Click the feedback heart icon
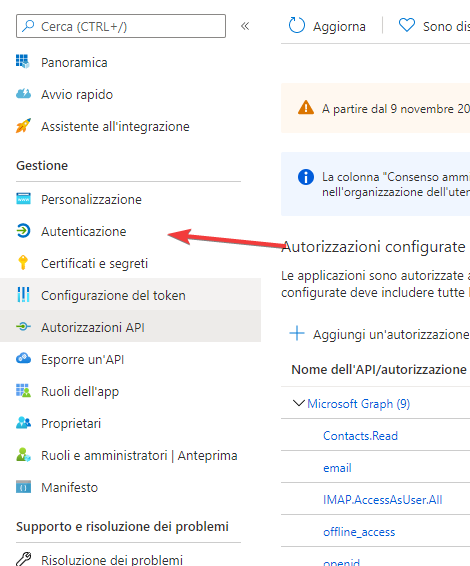The height and width of the screenshot is (566, 470). click(406, 25)
